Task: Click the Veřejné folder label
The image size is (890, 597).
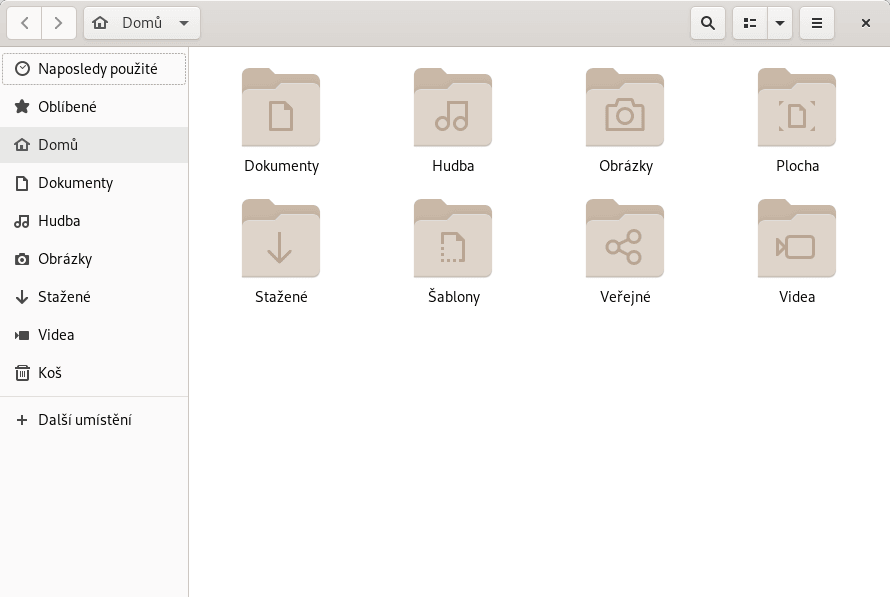Action: coord(625,297)
